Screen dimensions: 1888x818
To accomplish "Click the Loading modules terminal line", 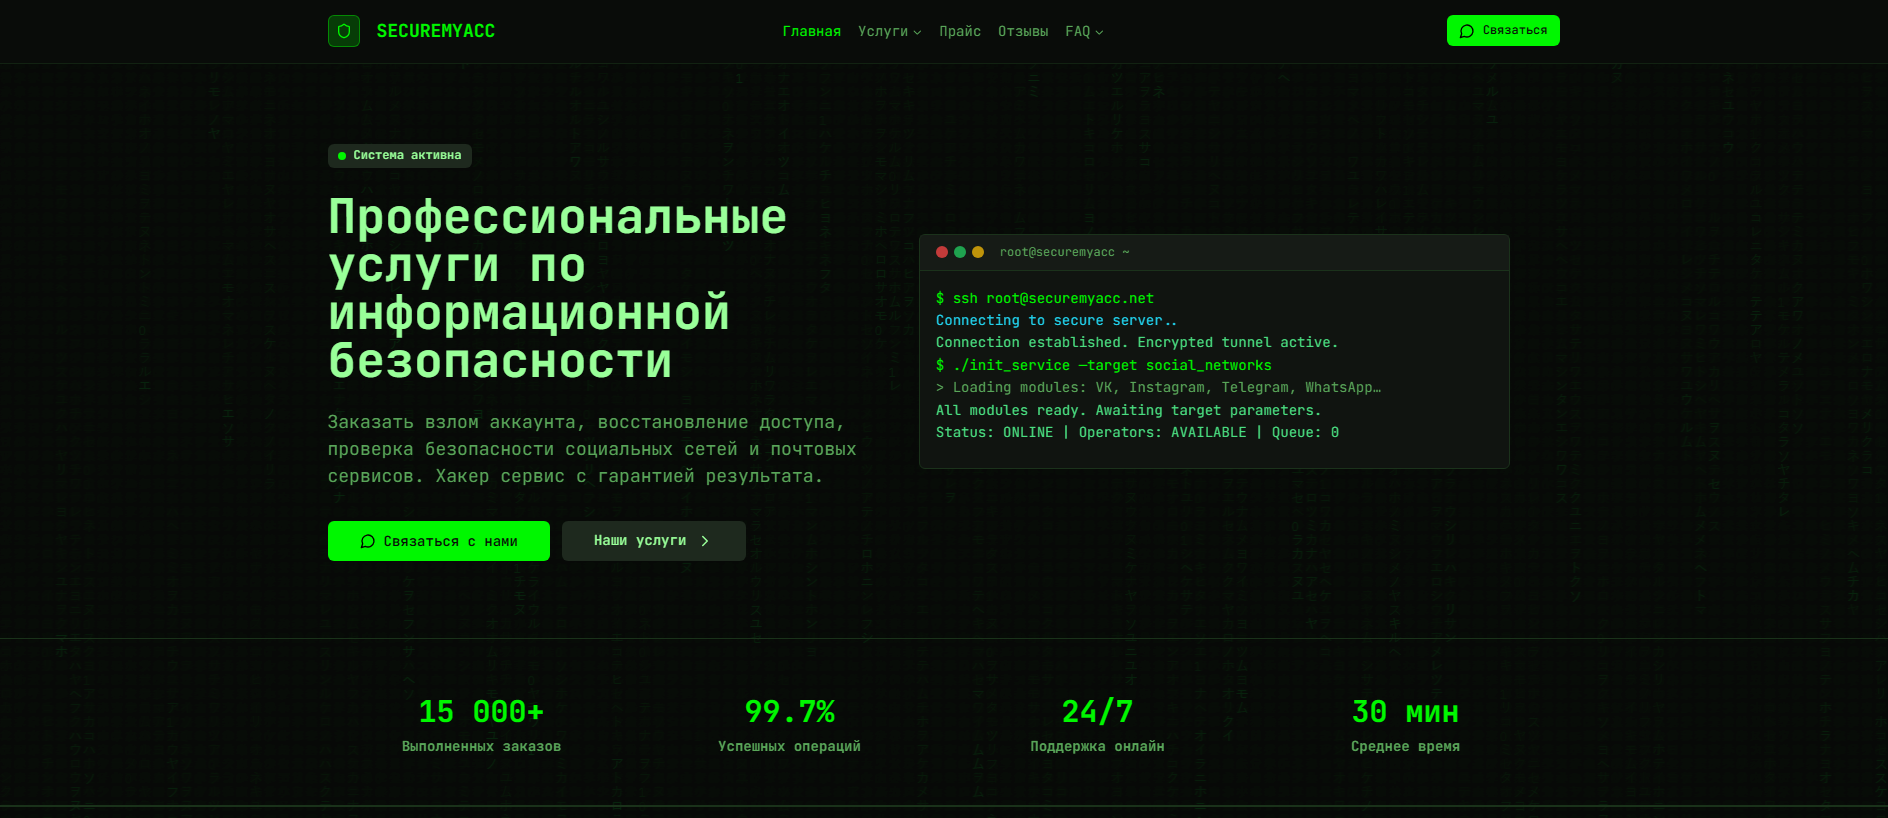I will pyautogui.click(x=1158, y=387).
